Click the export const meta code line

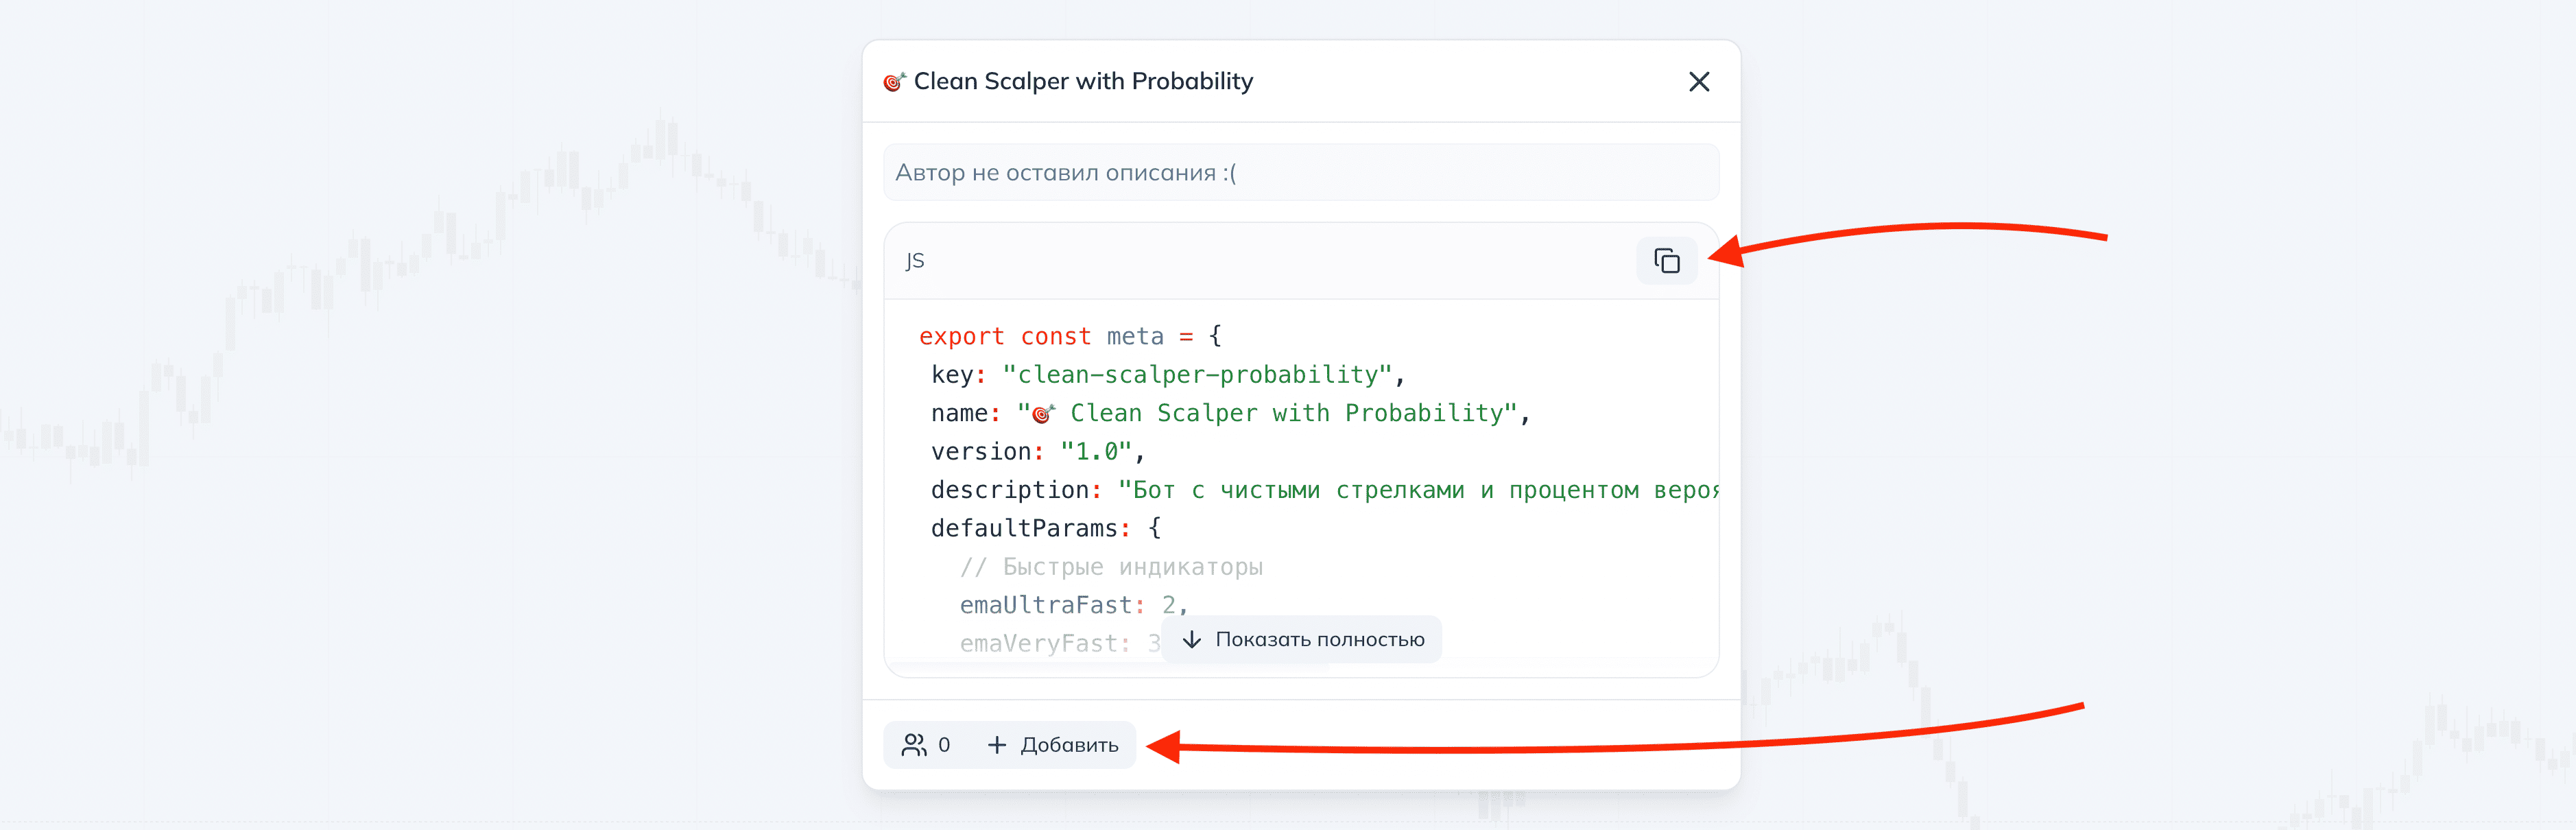tap(1068, 337)
